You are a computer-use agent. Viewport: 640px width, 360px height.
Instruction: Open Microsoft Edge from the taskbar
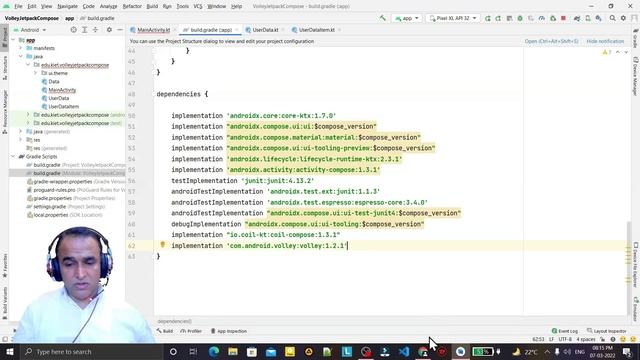tap(214, 351)
